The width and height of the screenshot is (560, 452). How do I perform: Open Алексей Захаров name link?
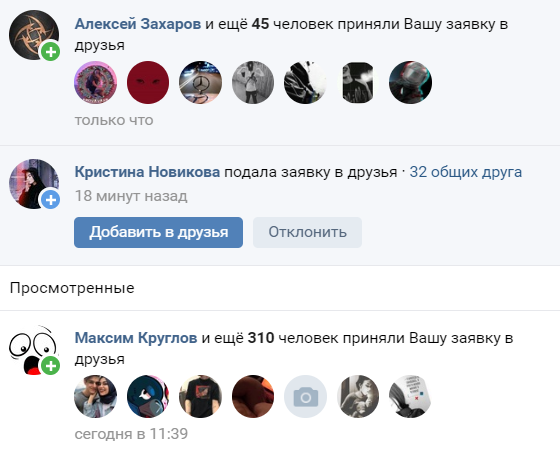(138, 24)
